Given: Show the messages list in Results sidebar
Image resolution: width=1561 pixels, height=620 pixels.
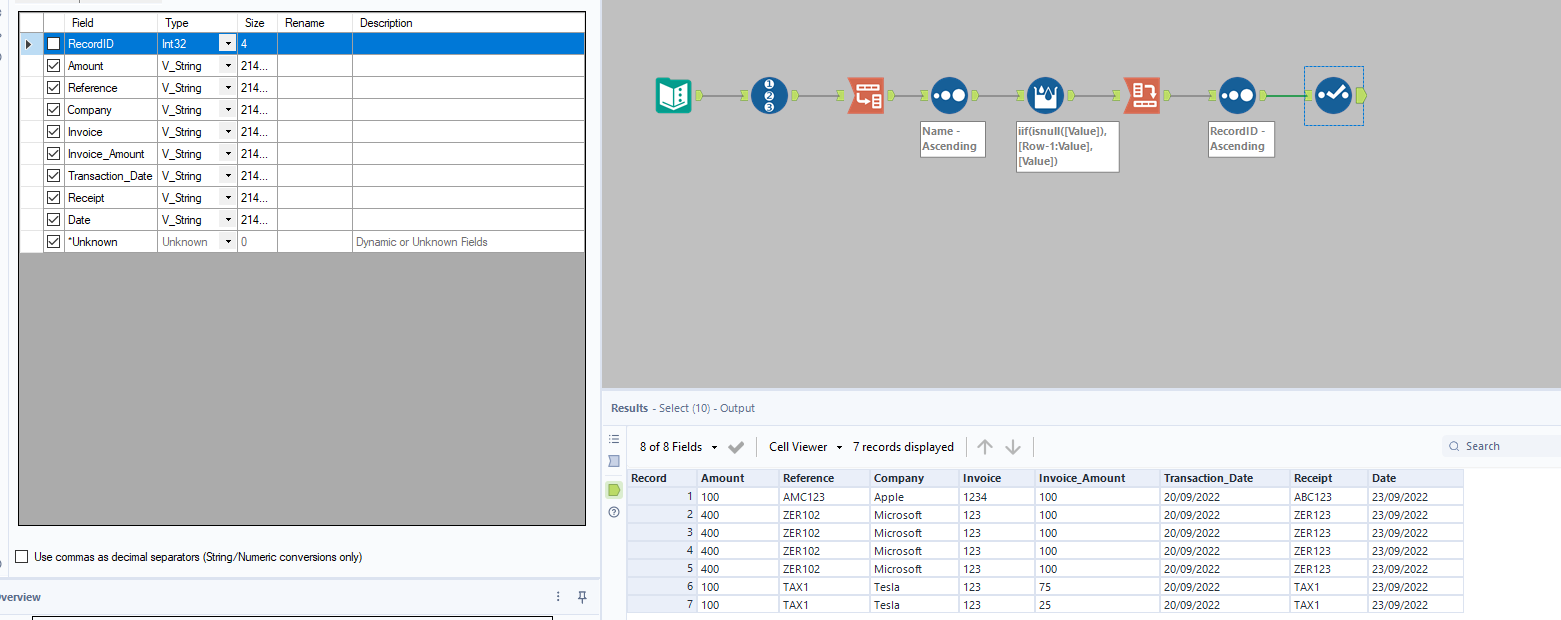Looking at the screenshot, I should pos(614,439).
